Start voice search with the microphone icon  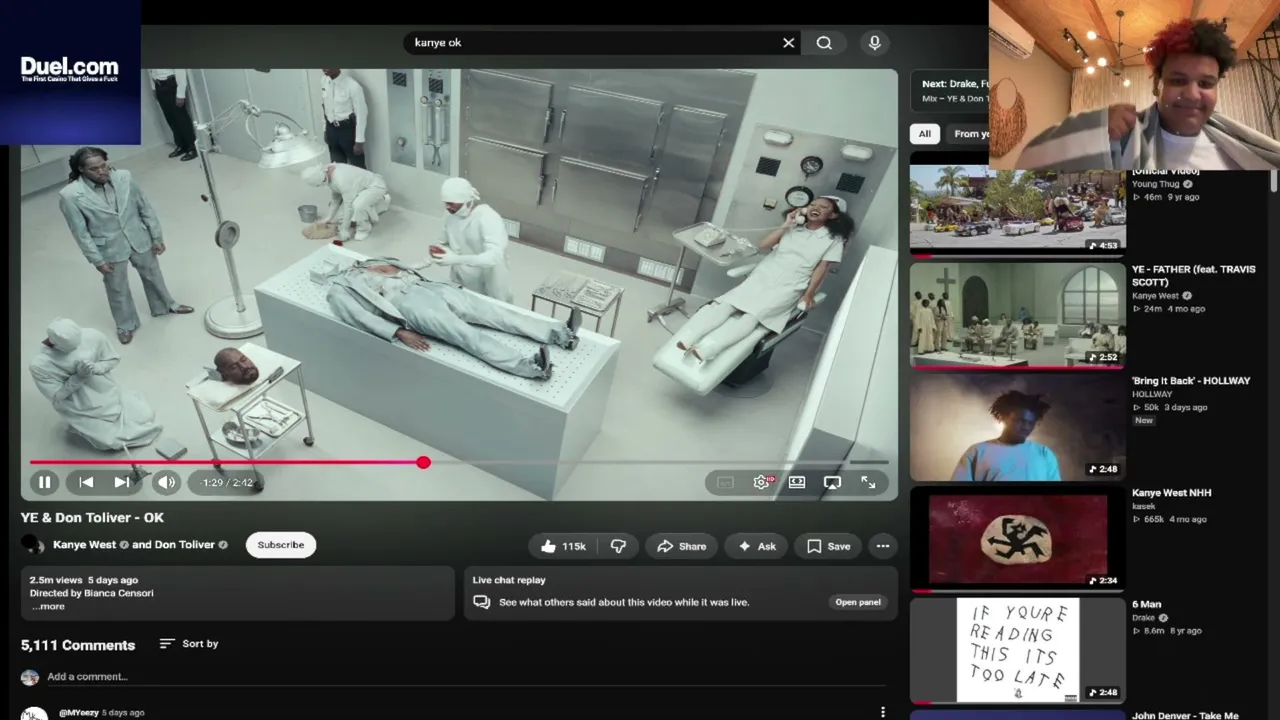click(x=875, y=43)
